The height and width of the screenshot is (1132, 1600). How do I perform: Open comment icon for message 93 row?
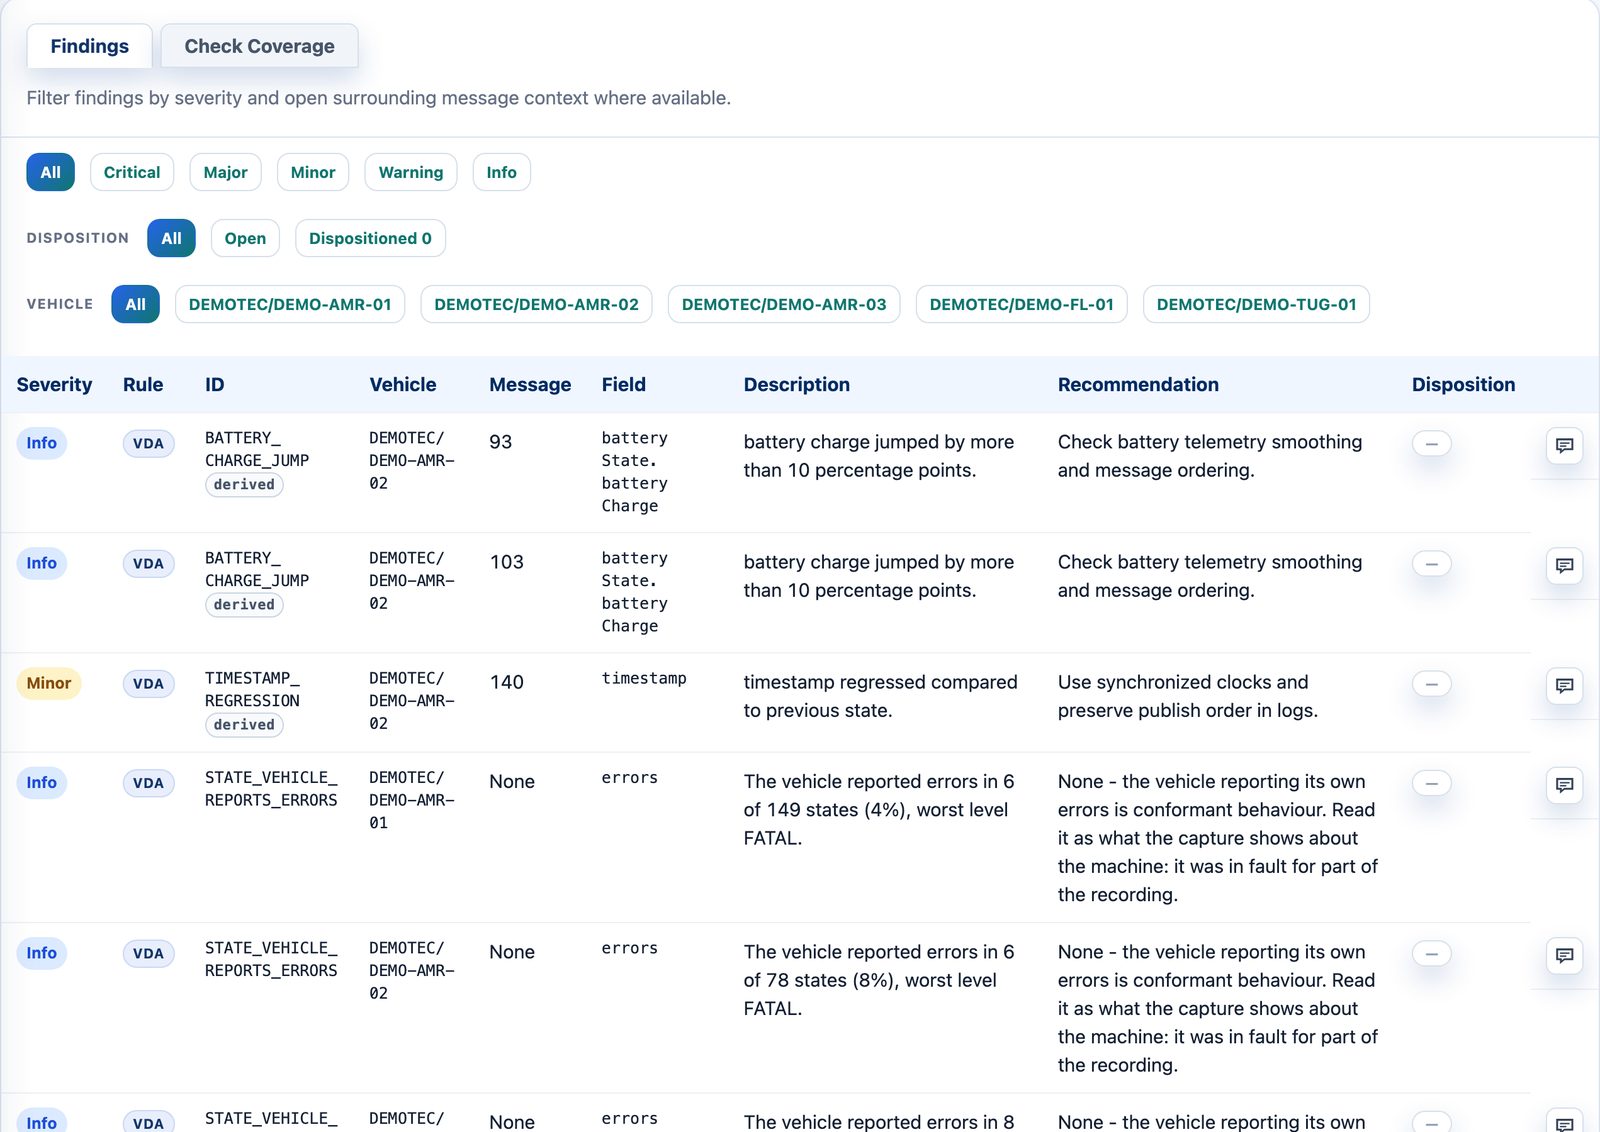1564,445
